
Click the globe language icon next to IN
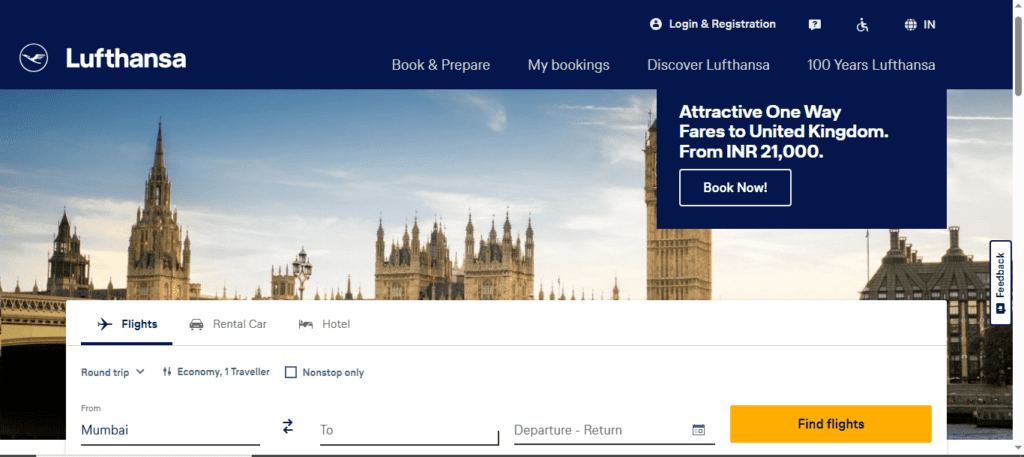coord(910,25)
